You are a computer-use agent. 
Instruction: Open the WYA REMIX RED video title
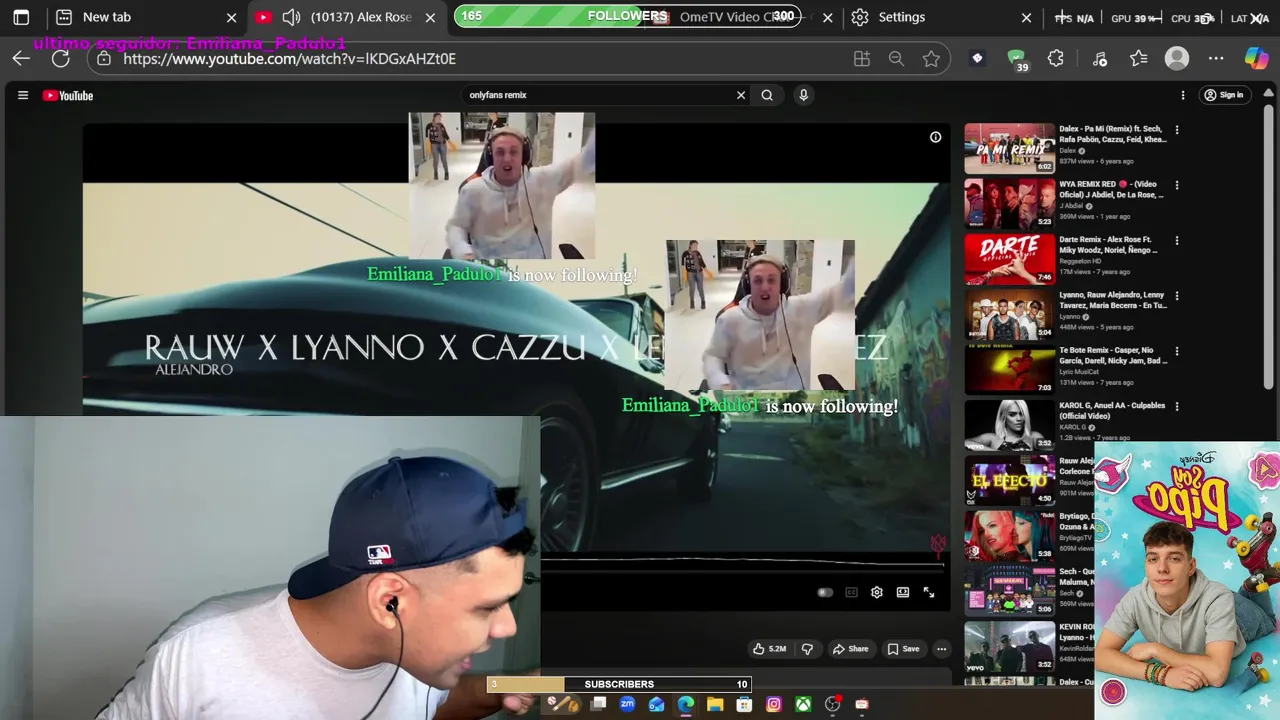click(1112, 190)
